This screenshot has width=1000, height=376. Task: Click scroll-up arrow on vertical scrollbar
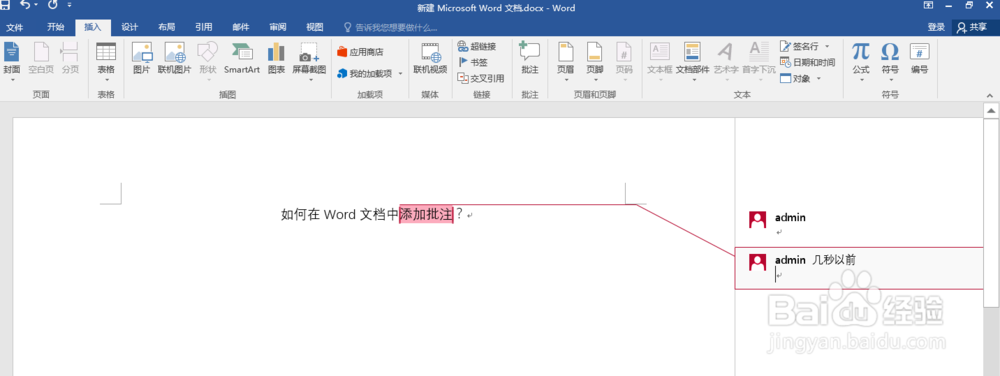tap(990, 111)
